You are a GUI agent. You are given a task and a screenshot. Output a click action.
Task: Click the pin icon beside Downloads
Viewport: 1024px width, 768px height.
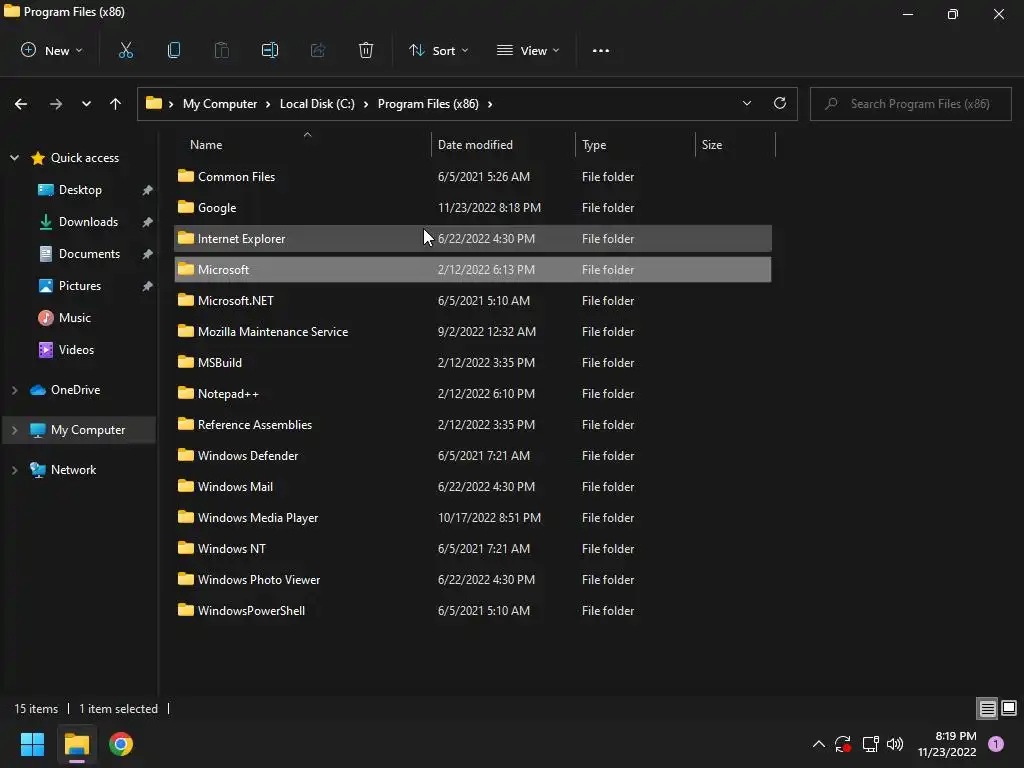(x=148, y=222)
